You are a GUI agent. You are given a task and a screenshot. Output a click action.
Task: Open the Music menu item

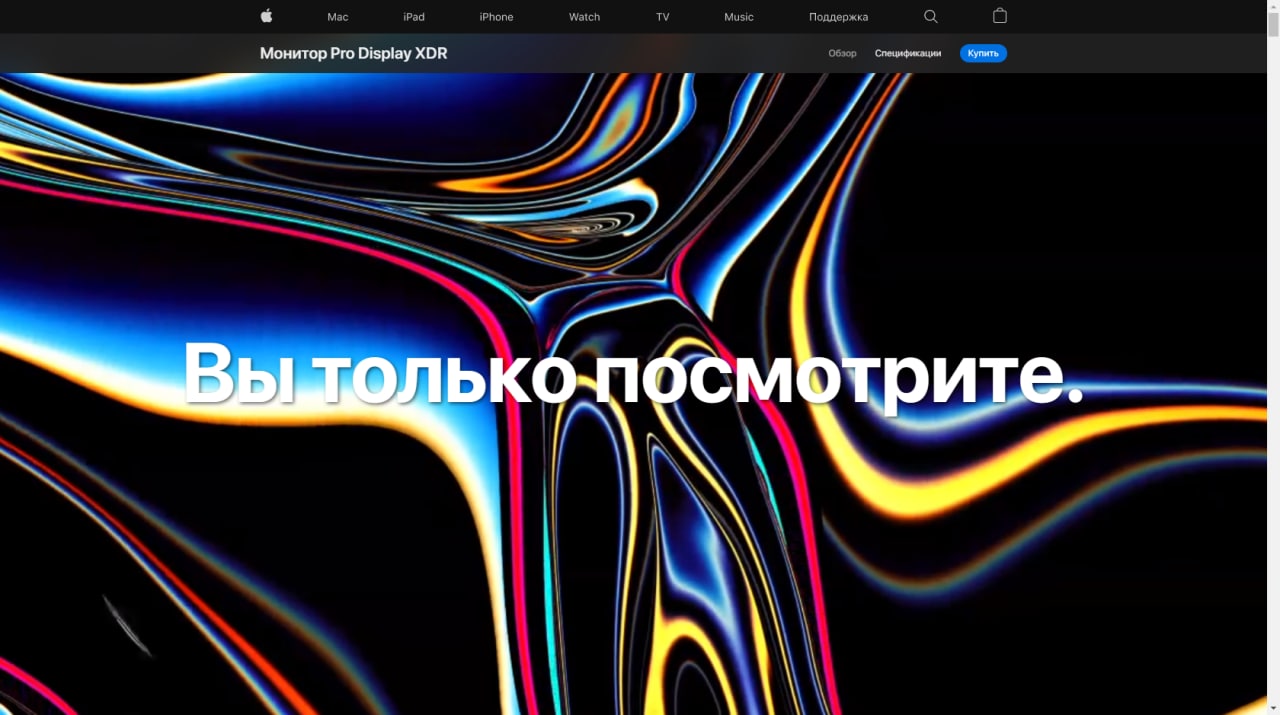click(739, 17)
